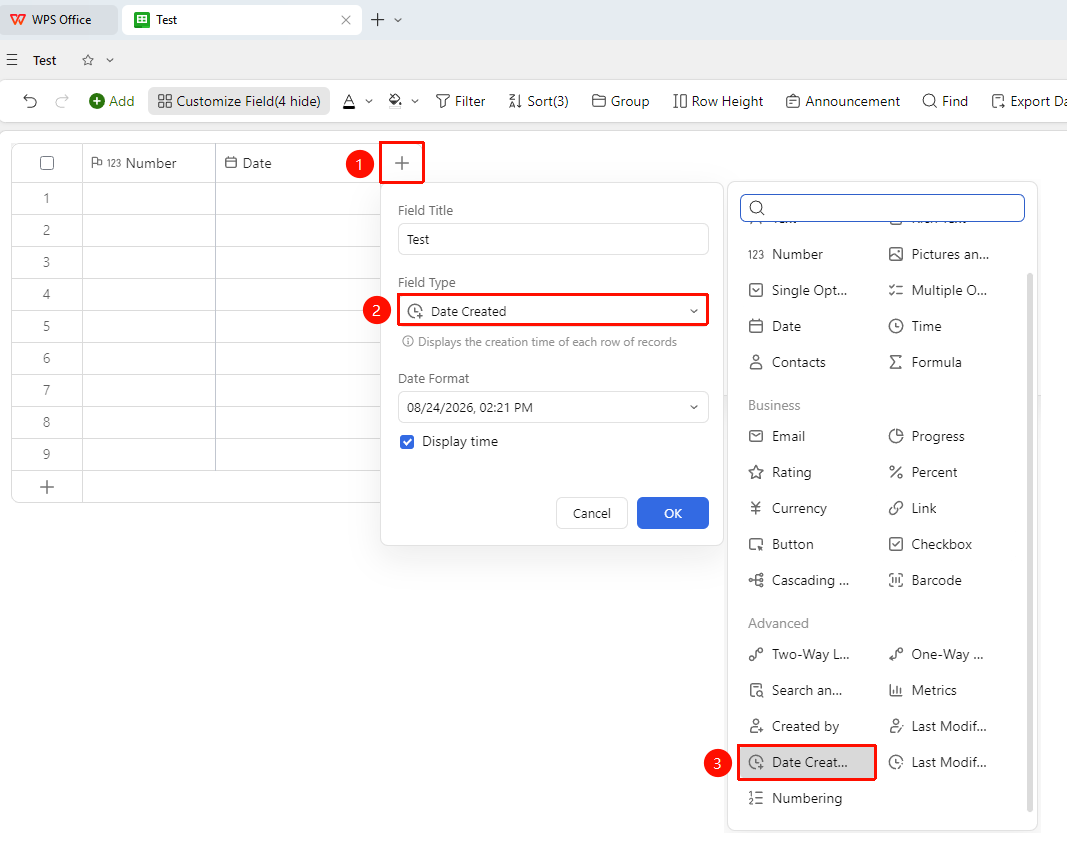Select the Metrics field type

pyautogui.click(x=922, y=690)
